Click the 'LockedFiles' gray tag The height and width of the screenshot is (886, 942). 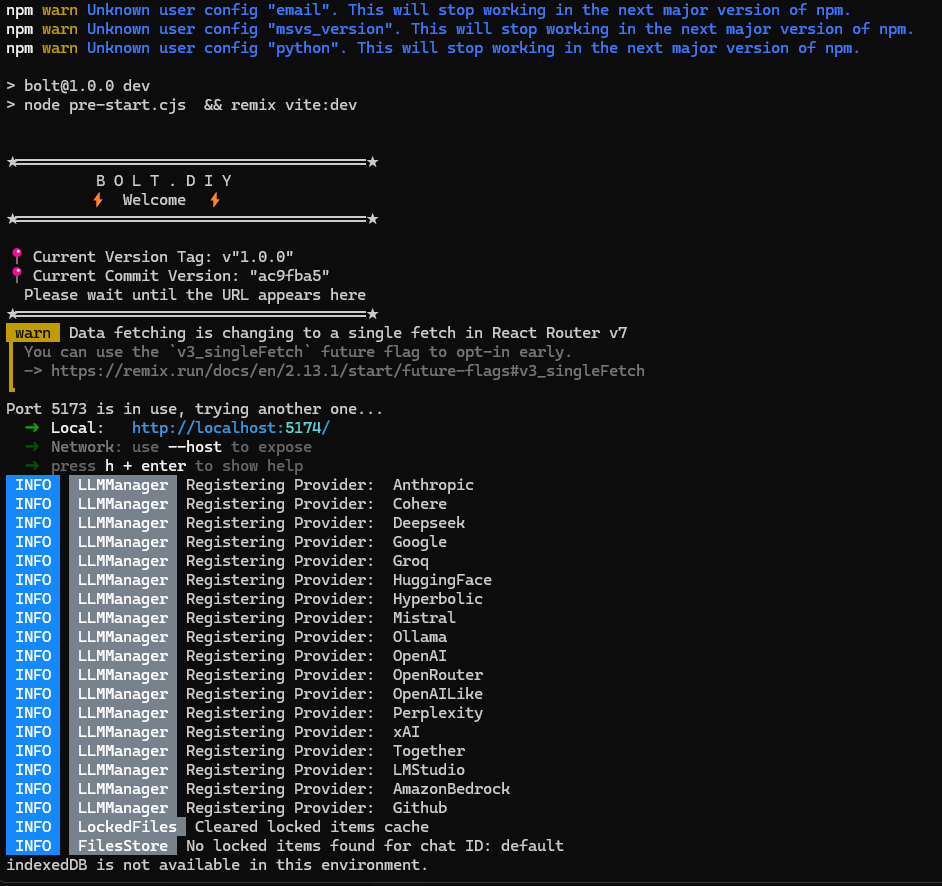127,827
